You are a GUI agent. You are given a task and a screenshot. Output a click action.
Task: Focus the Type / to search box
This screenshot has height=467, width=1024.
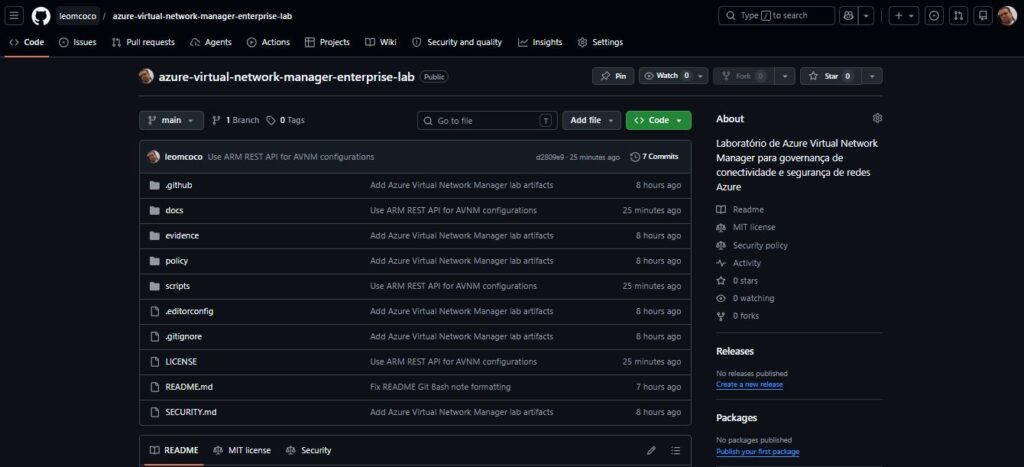(x=776, y=16)
